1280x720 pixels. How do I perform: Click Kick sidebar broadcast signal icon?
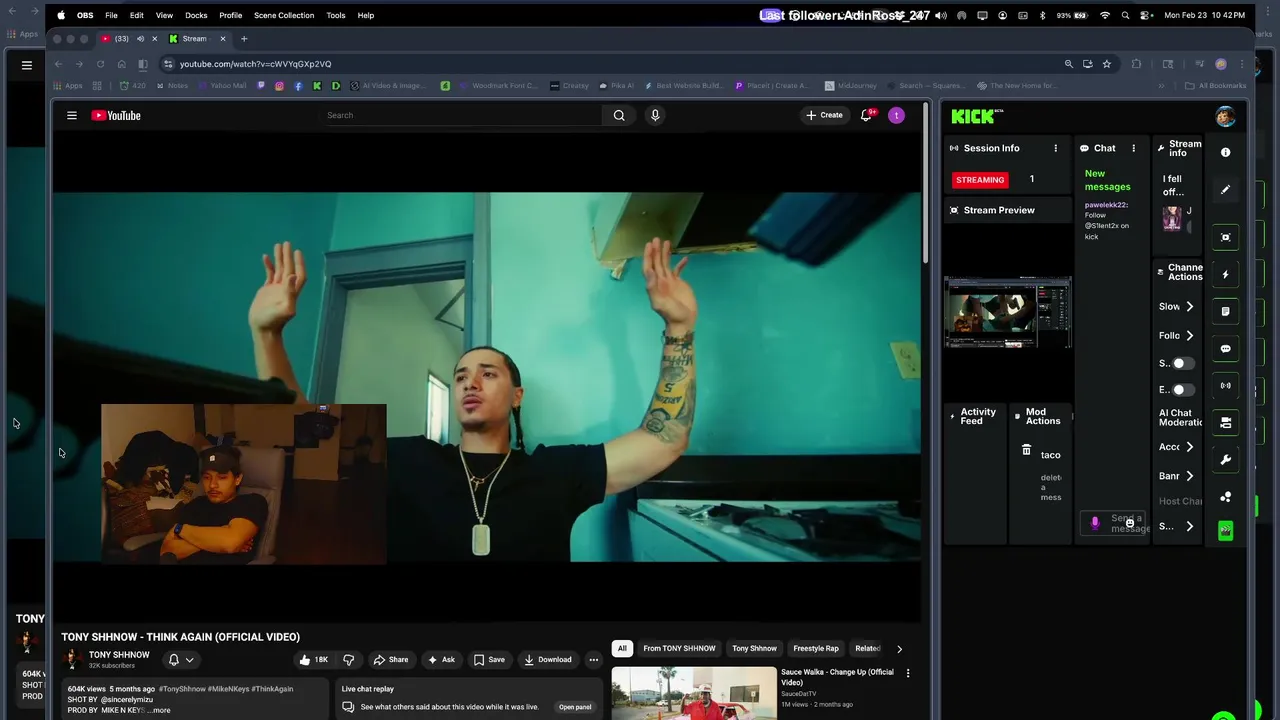pos(1225,385)
